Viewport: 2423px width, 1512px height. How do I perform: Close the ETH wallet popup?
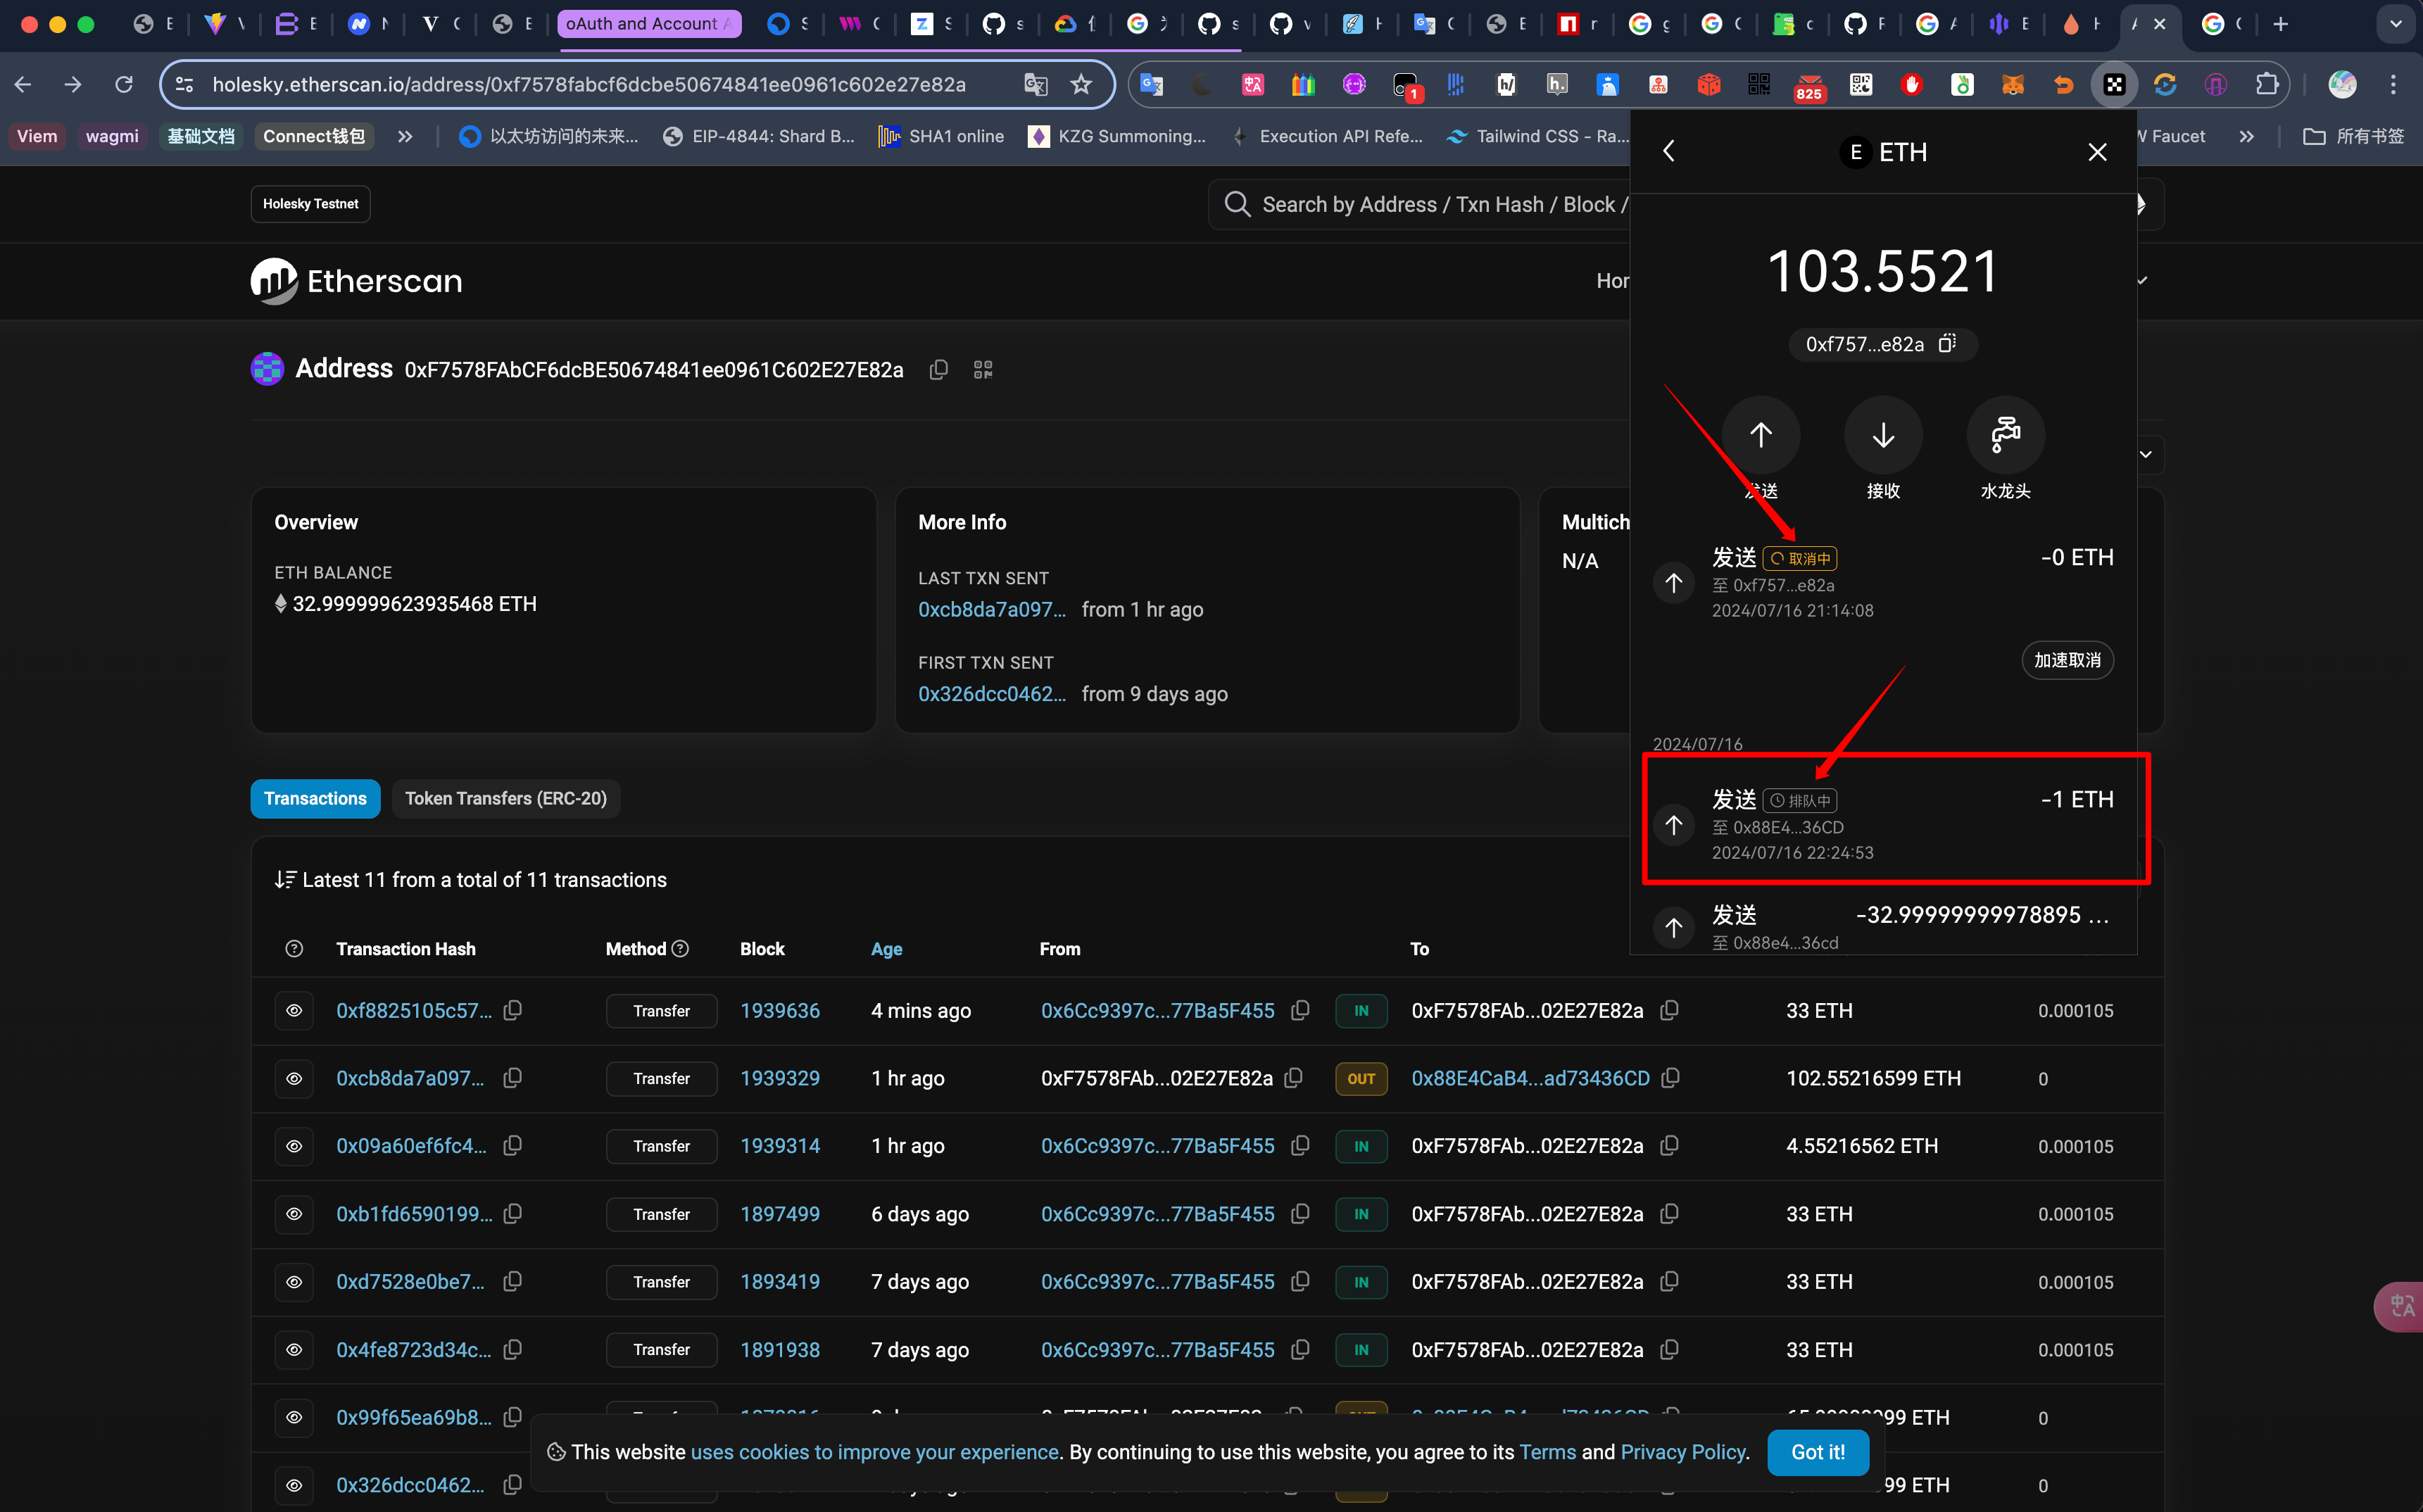pos(2097,152)
